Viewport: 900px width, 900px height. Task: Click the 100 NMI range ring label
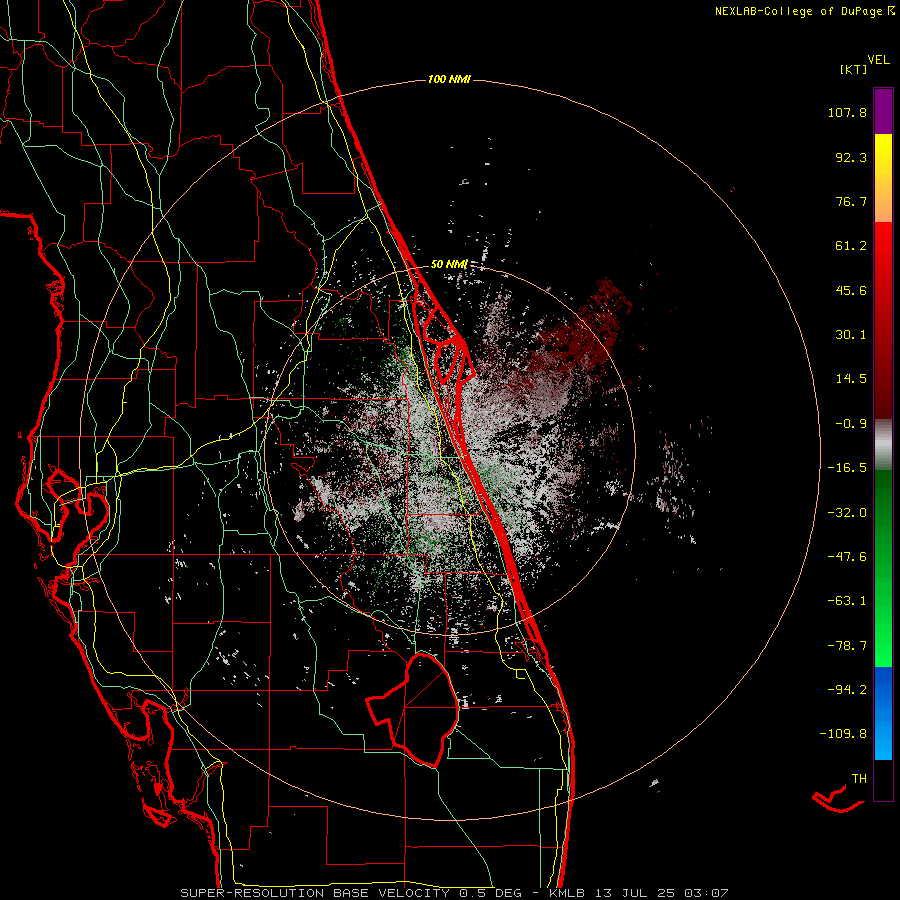(x=449, y=79)
